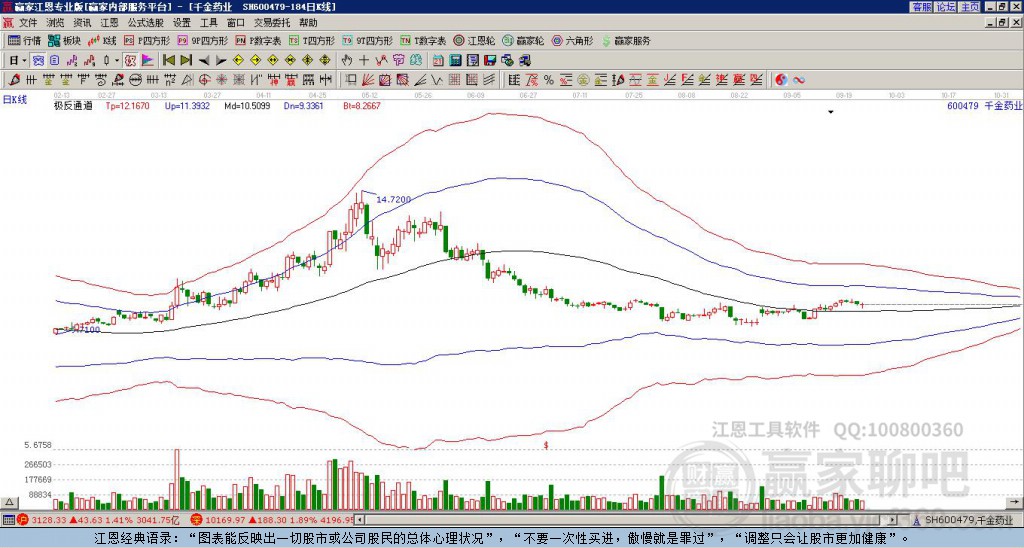Toggle the 权 adjusted-price button
1024x548 pixels.
click(x=130, y=60)
